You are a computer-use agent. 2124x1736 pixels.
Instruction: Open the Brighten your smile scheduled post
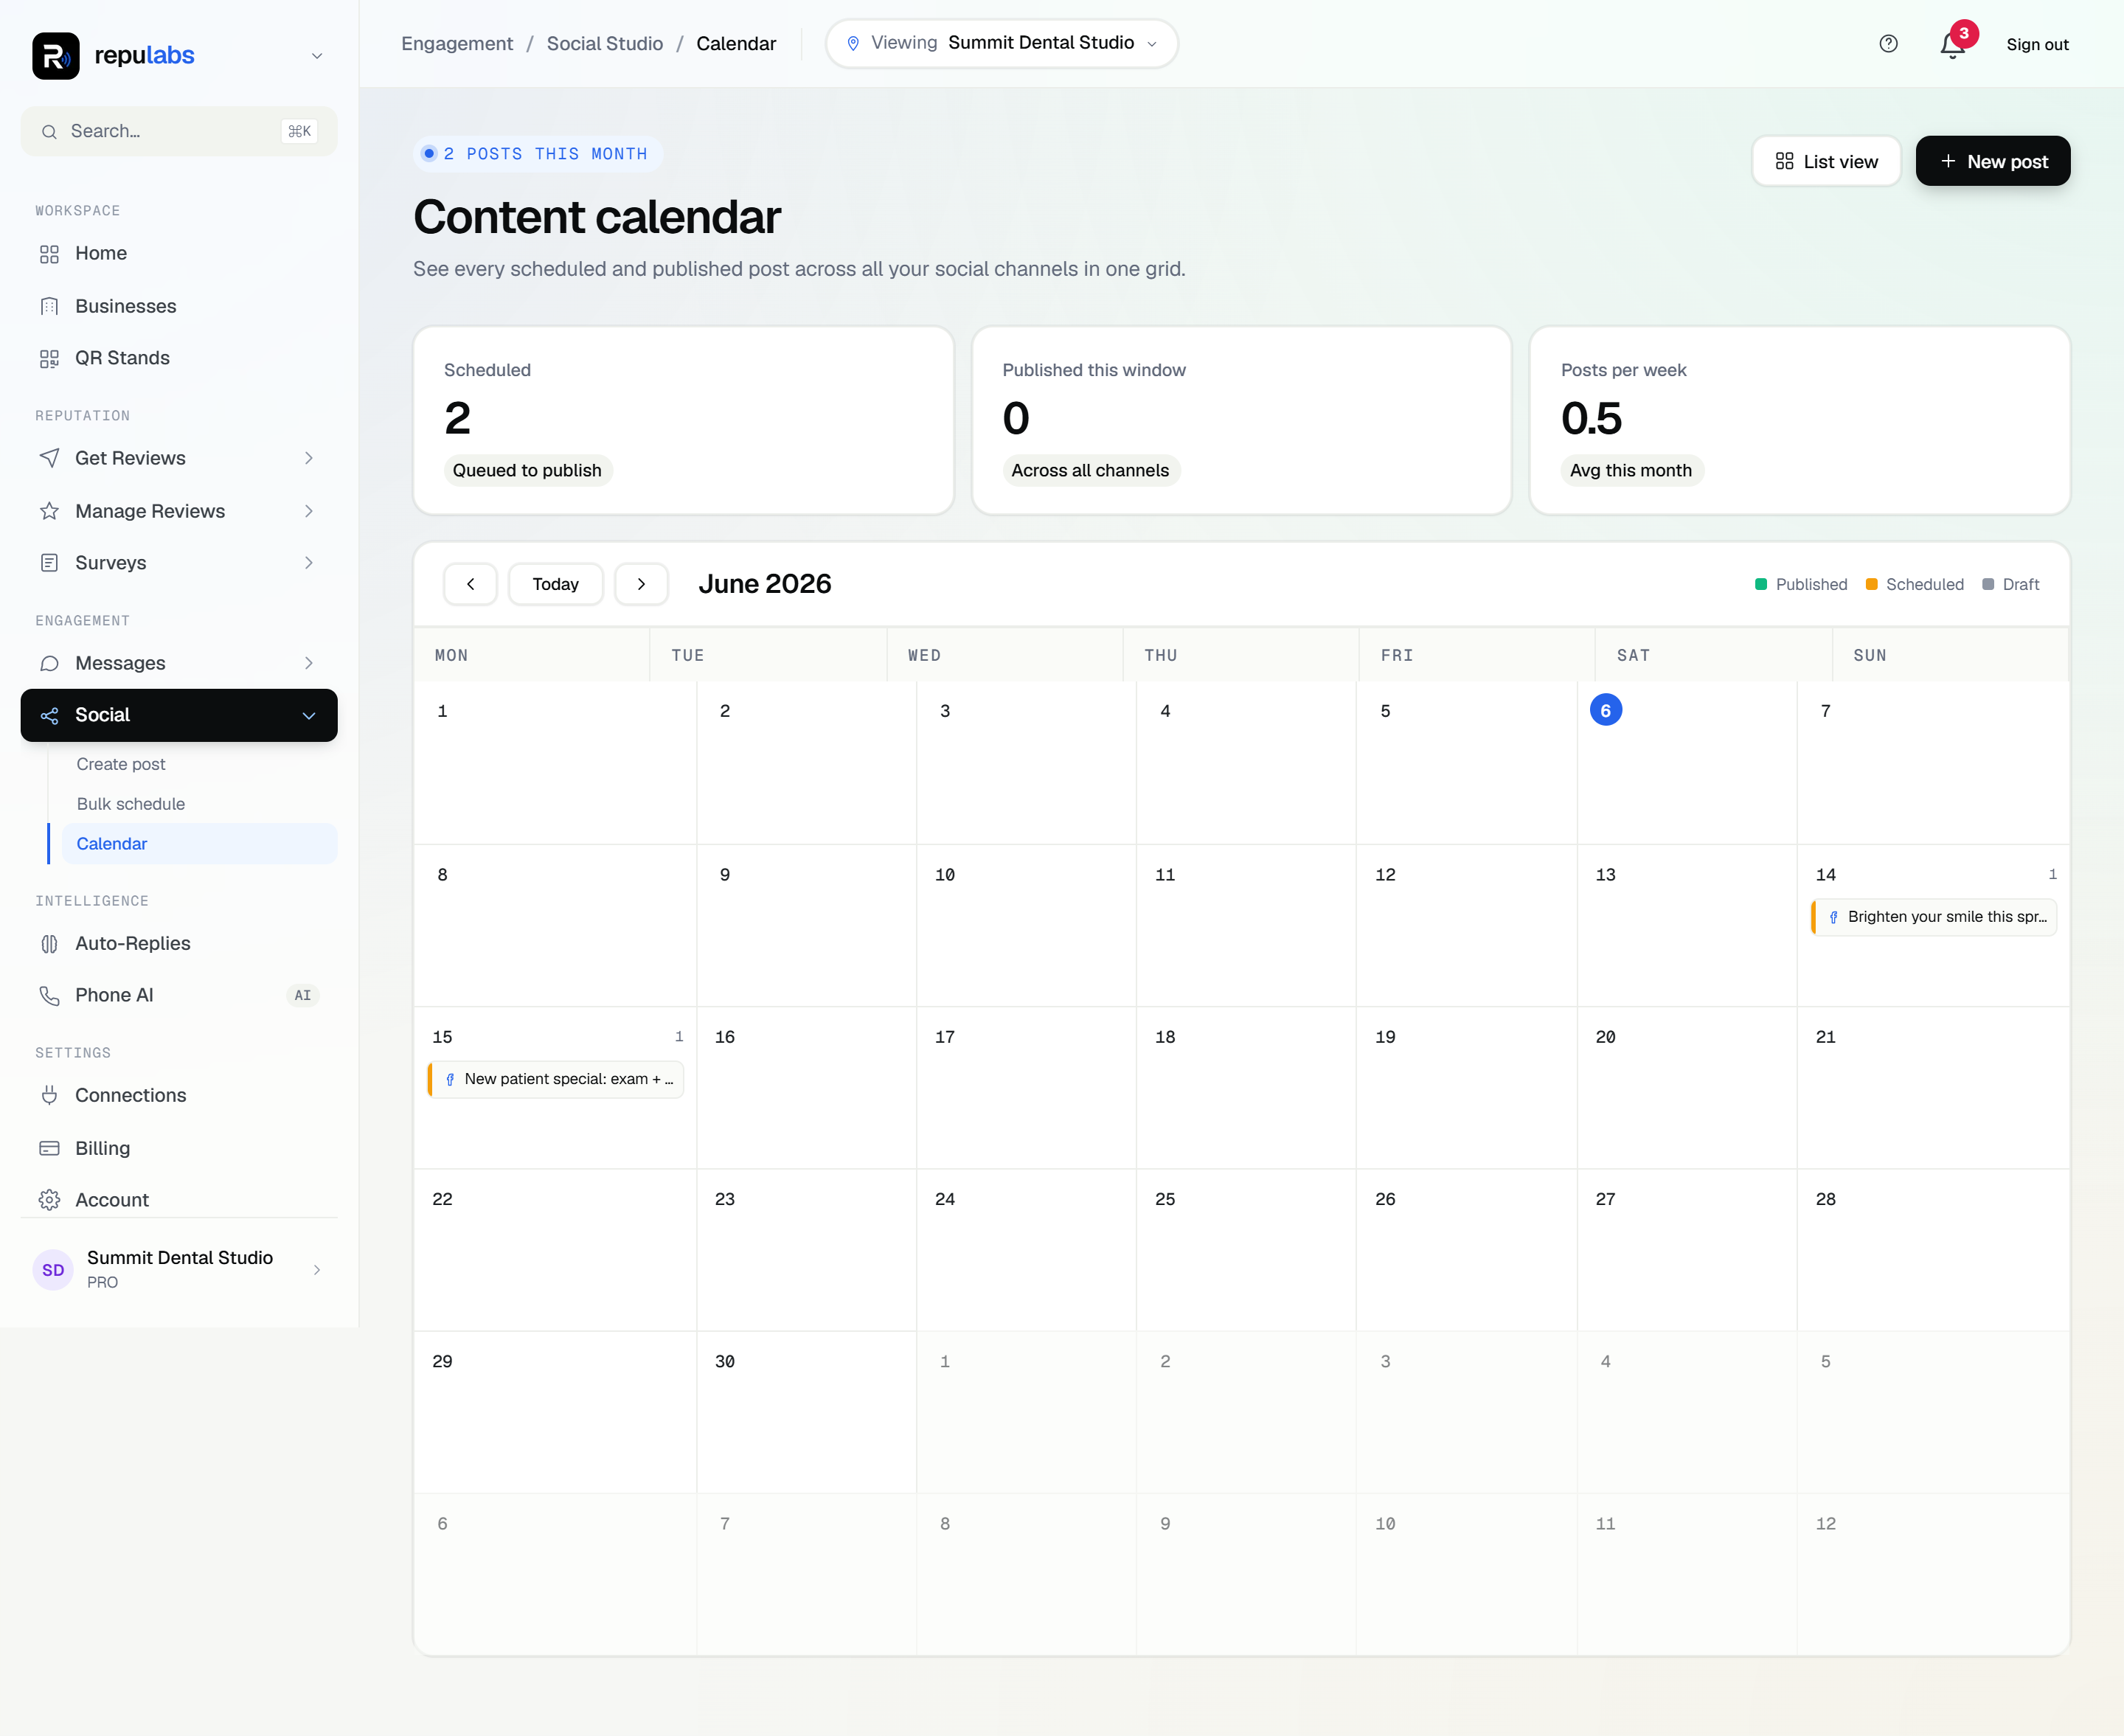click(1933, 917)
